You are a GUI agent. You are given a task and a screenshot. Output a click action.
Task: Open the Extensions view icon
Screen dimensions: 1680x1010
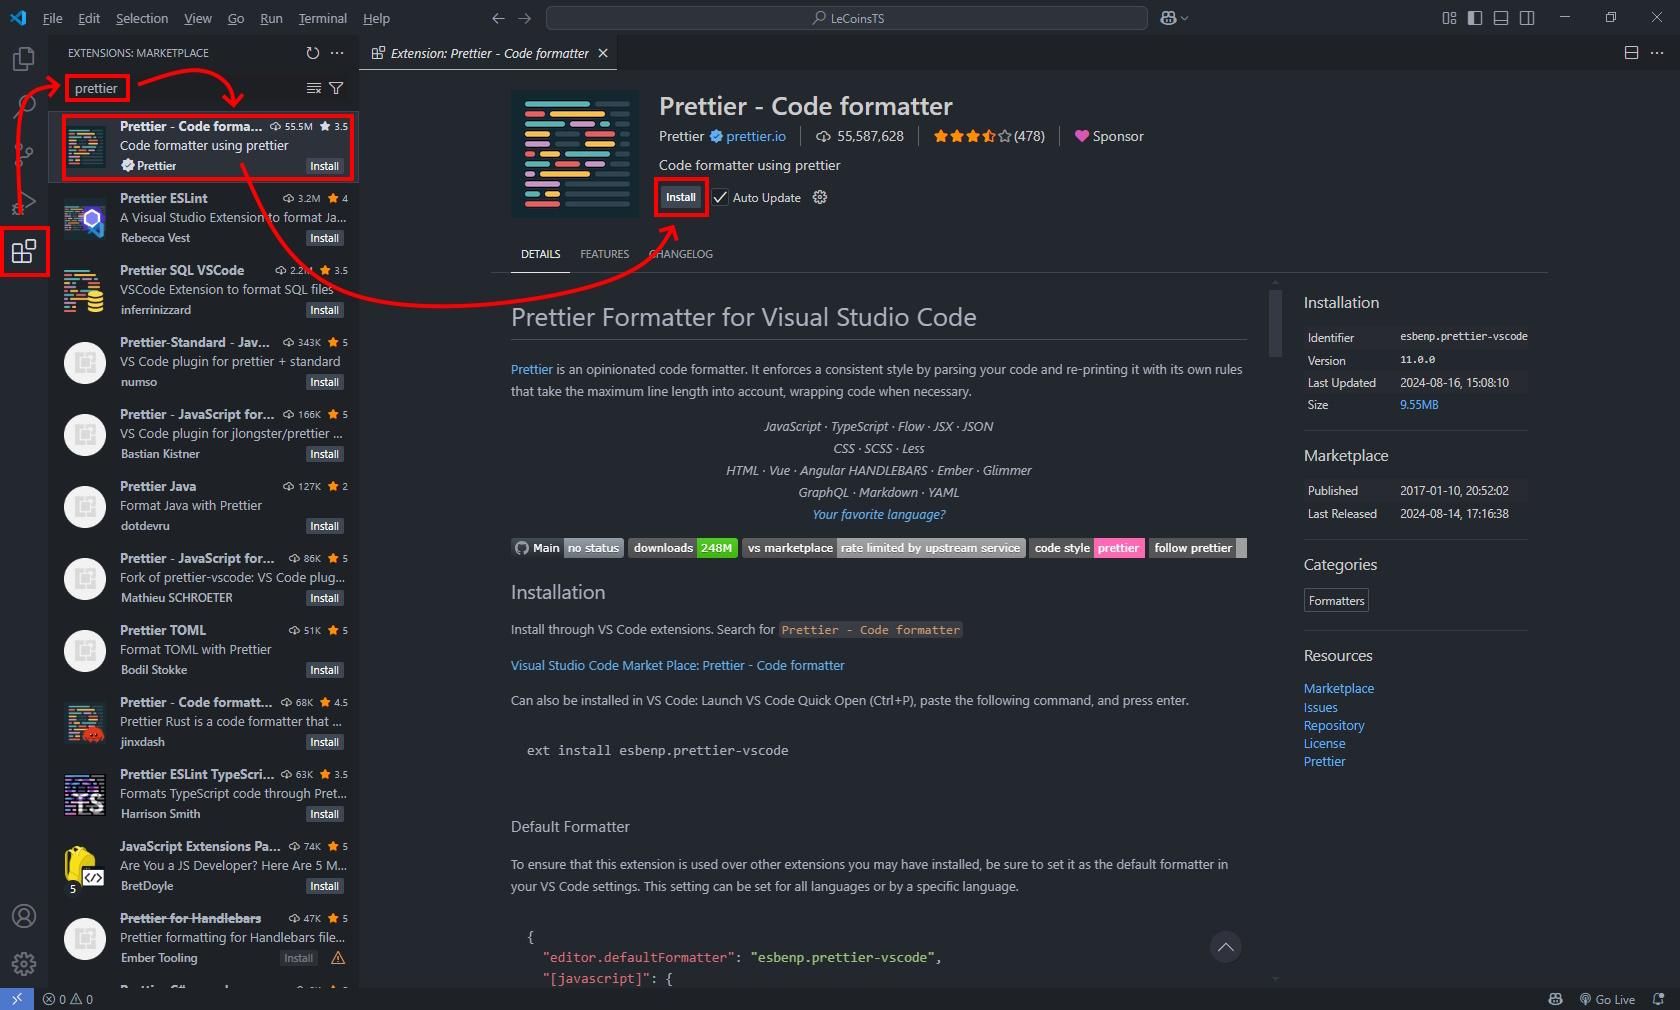(23, 251)
